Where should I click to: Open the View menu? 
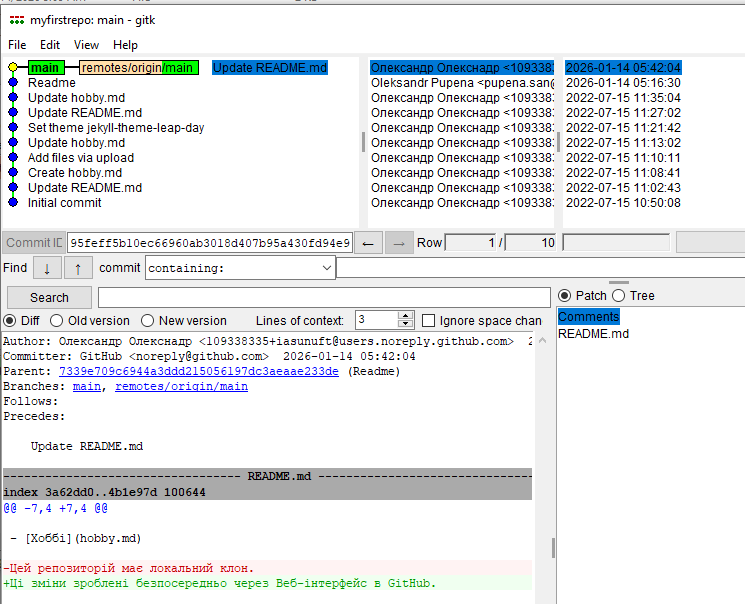[x=86, y=45]
